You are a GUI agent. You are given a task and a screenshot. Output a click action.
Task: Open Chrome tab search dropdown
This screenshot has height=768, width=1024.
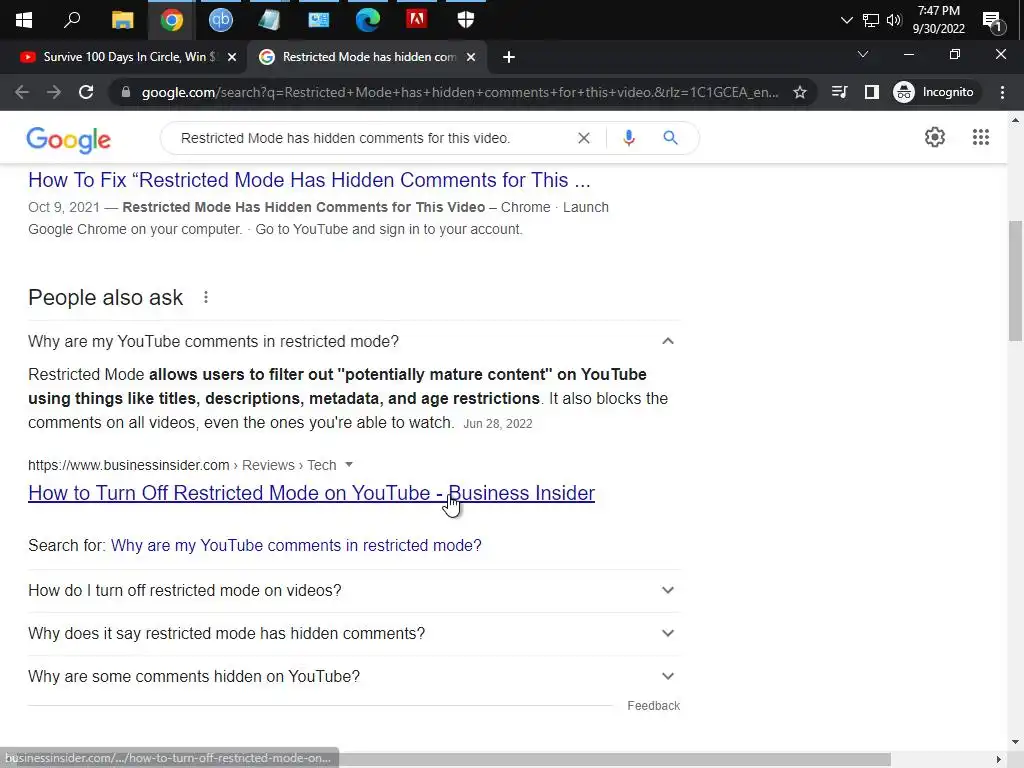(x=863, y=54)
